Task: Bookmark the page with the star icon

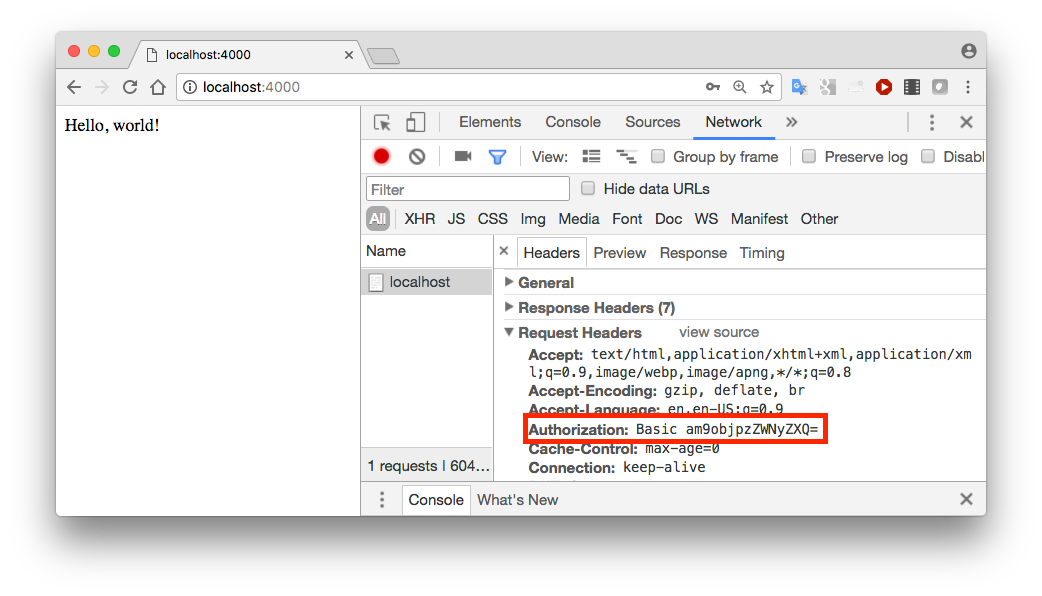Action: (767, 87)
